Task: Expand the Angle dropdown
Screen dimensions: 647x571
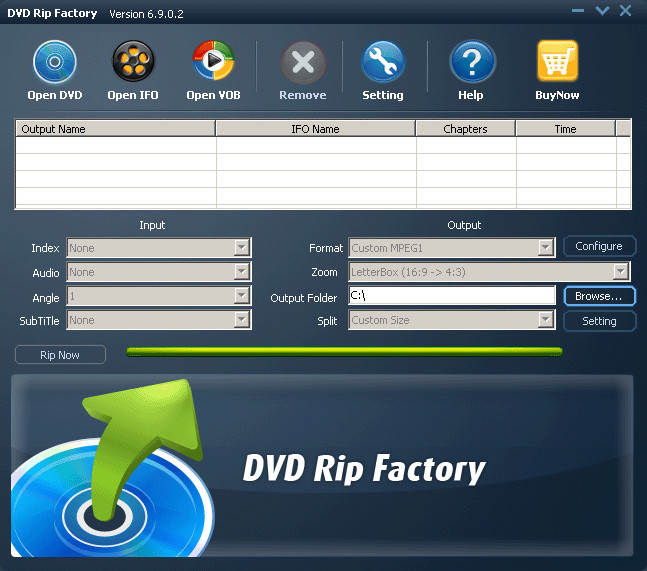Action: pos(241,295)
